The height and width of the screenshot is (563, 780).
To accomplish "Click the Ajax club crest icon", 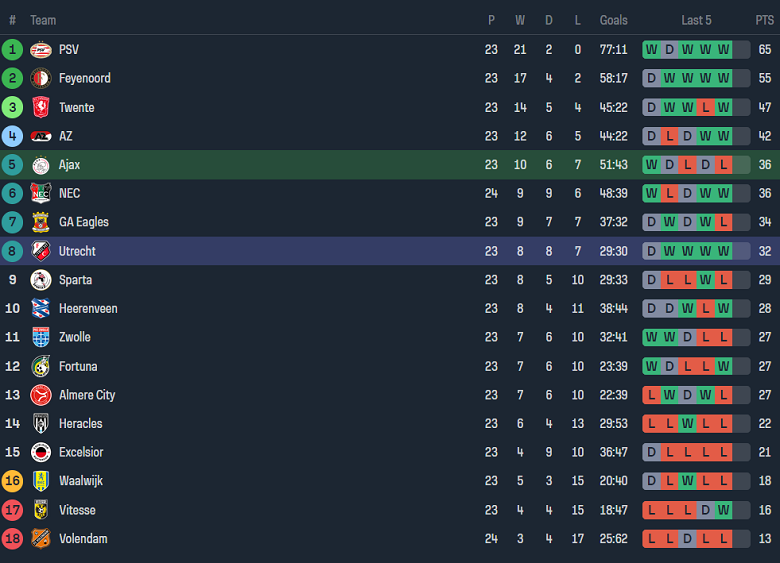I will (x=41, y=165).
